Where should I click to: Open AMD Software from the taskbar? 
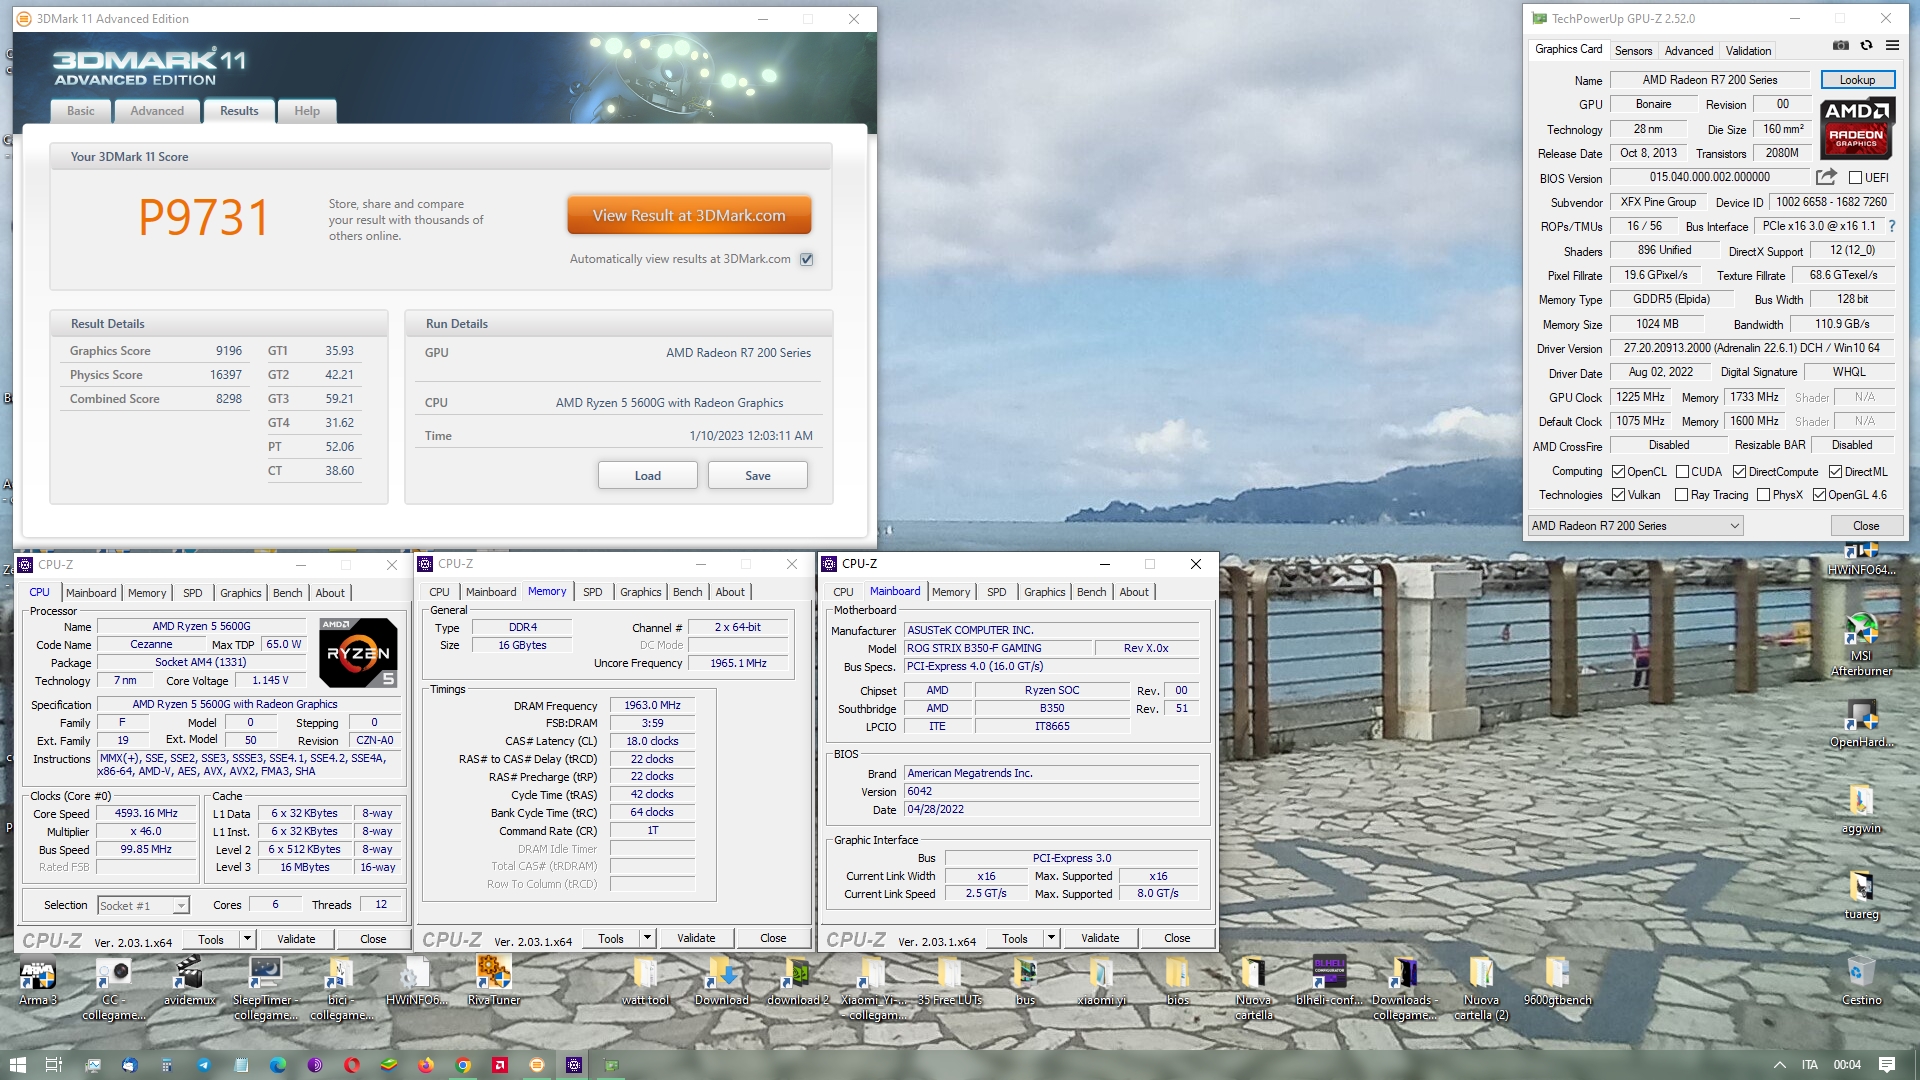click(x=500, y=1065)
